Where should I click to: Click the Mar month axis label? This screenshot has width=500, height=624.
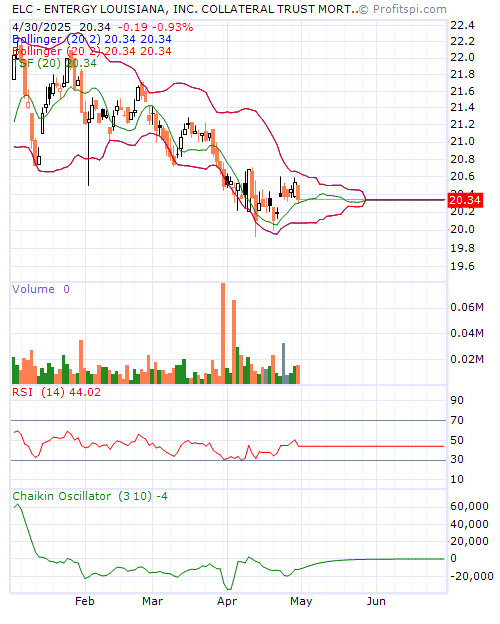(x=152, y=601)
